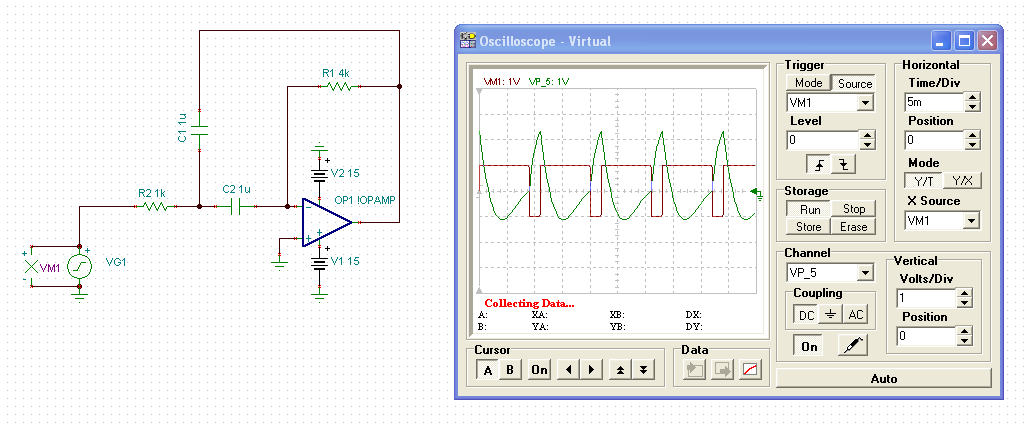Image resolution: width=1024 pixels, height=429 pixels.
Task: Click the Auto button
Action: pyautogui.click(x=884, y=379)
